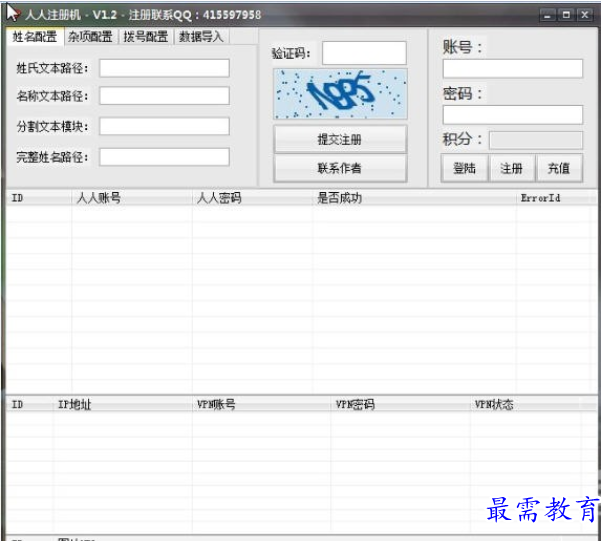Click the VPN密码 column header
The height and width of the screenshot is (541, 608).
401,404
